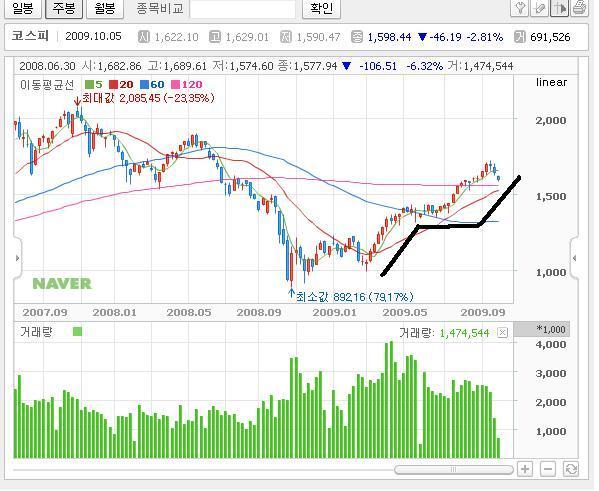The width and height of the screenshot is (599, 491).
Task: Click the 최대값 marker arrow on chart
Action: (77, 101)
